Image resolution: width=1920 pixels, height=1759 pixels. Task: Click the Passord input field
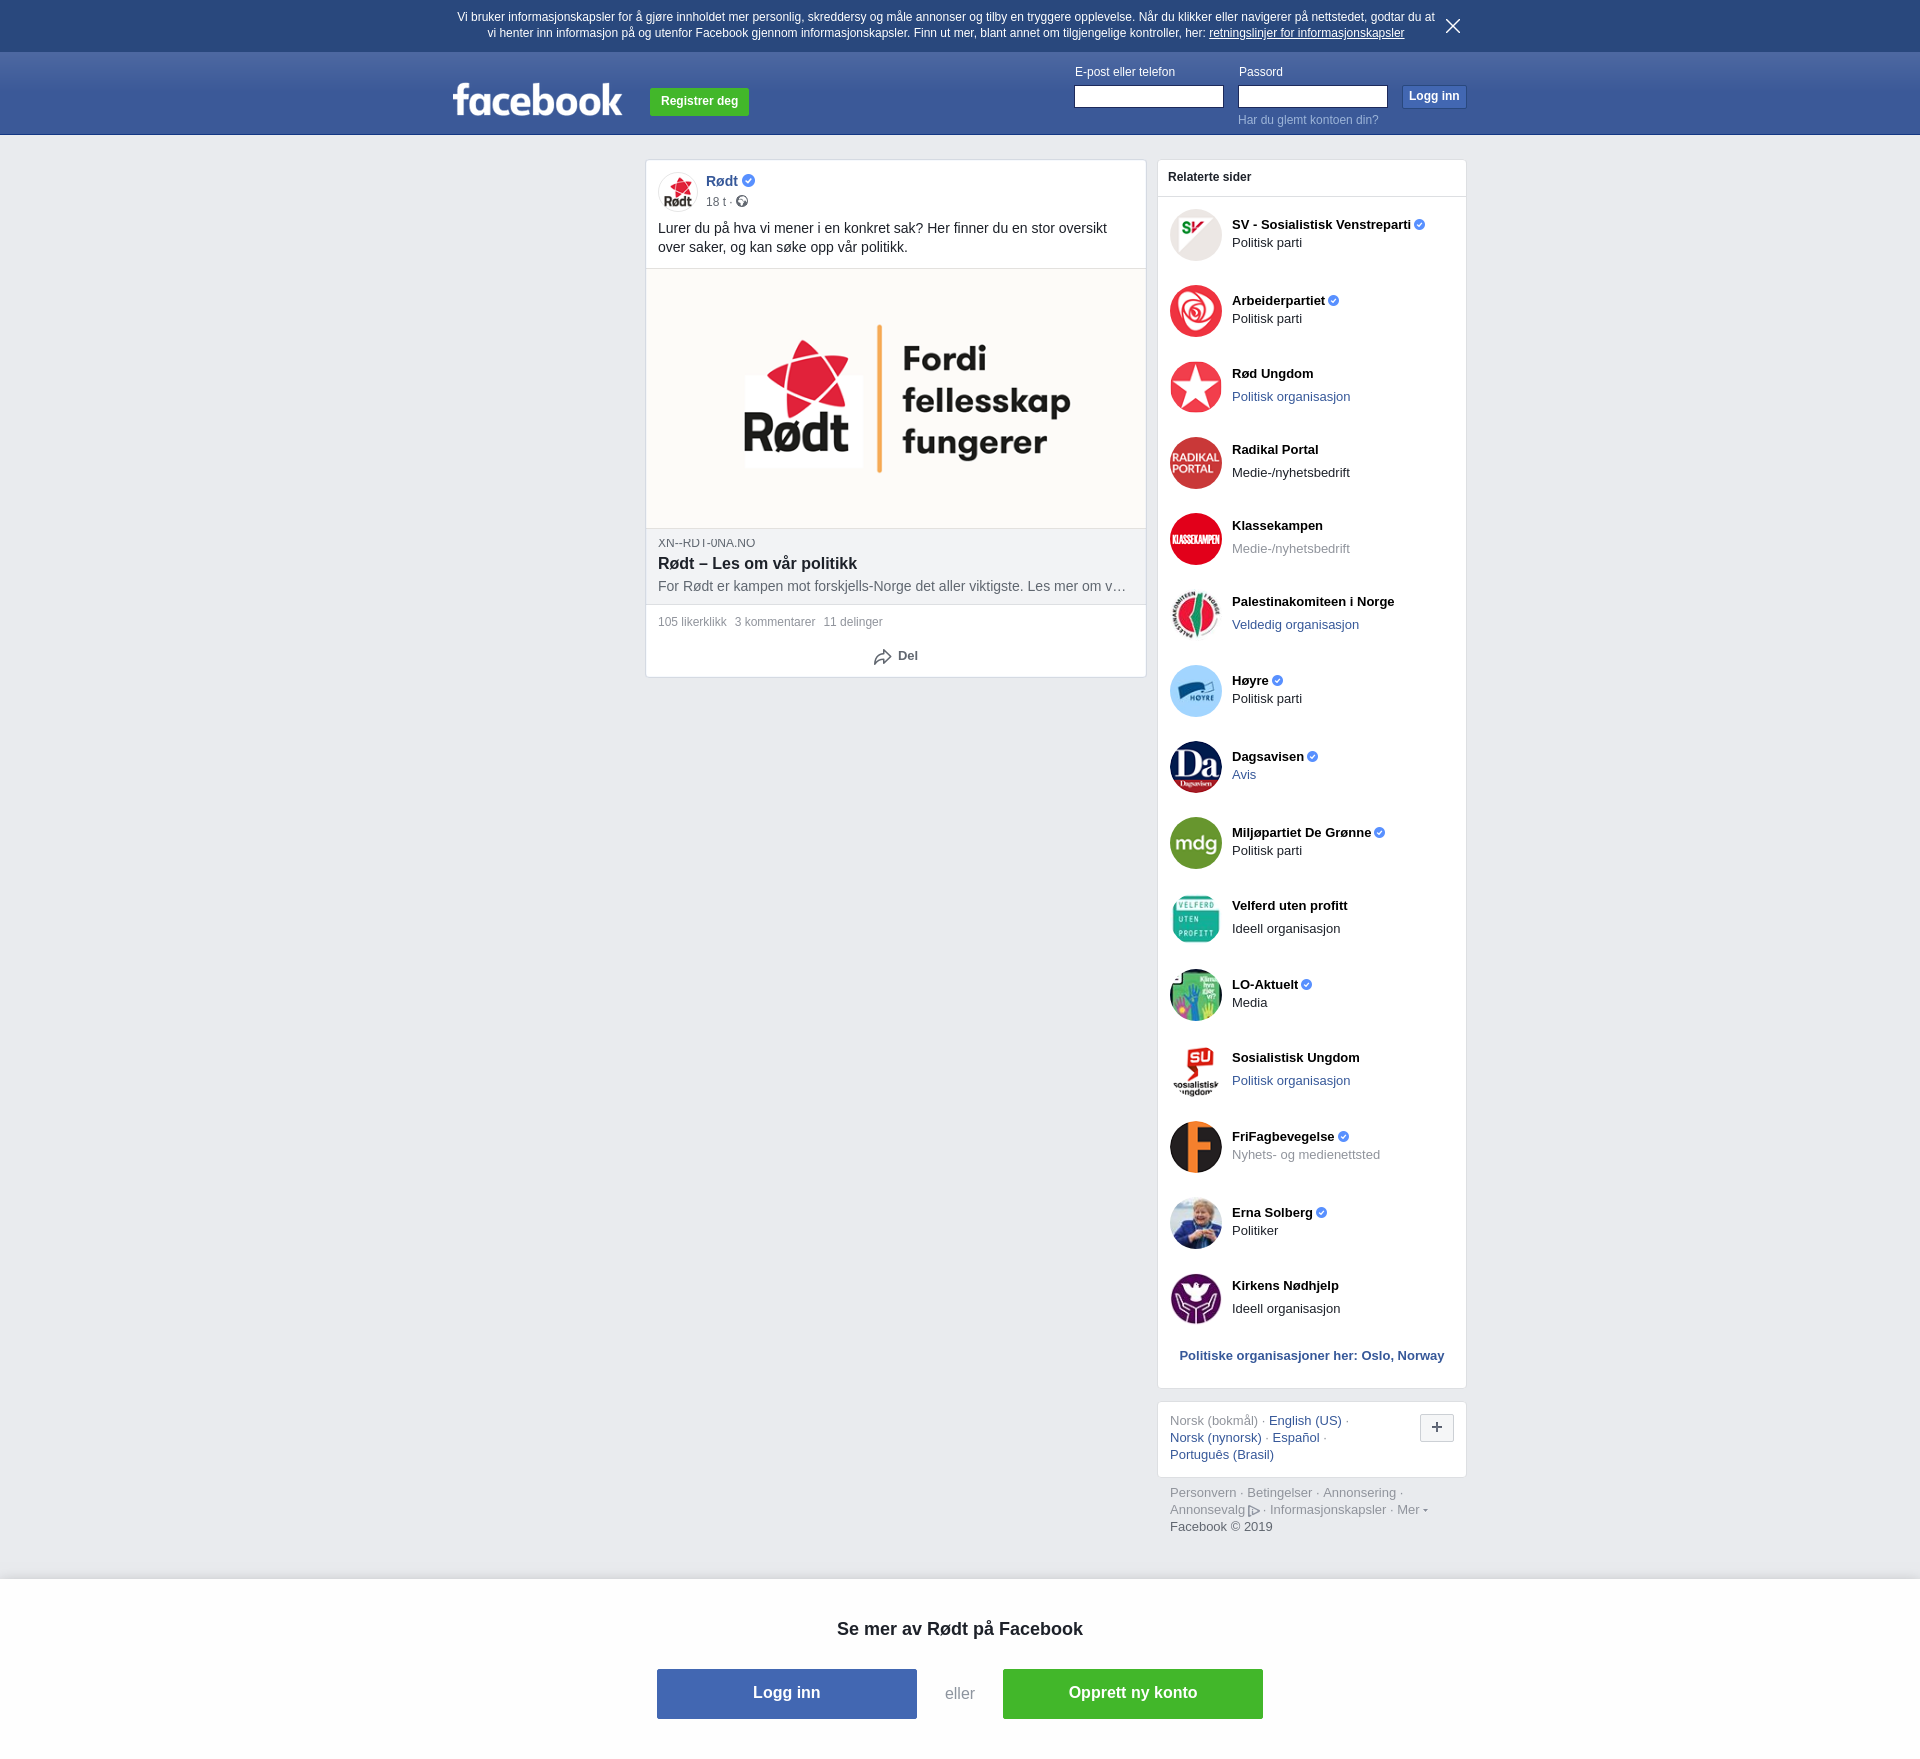pos(1313,96)
